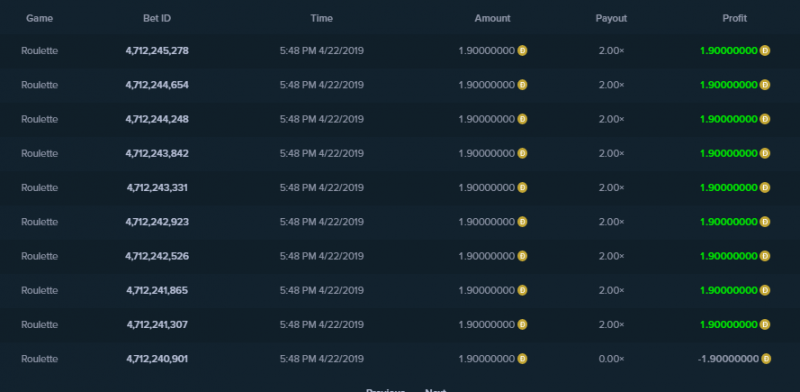Open bet ID 4,712,242,923
Screen dimensions: 800x392
coord(157,222)
